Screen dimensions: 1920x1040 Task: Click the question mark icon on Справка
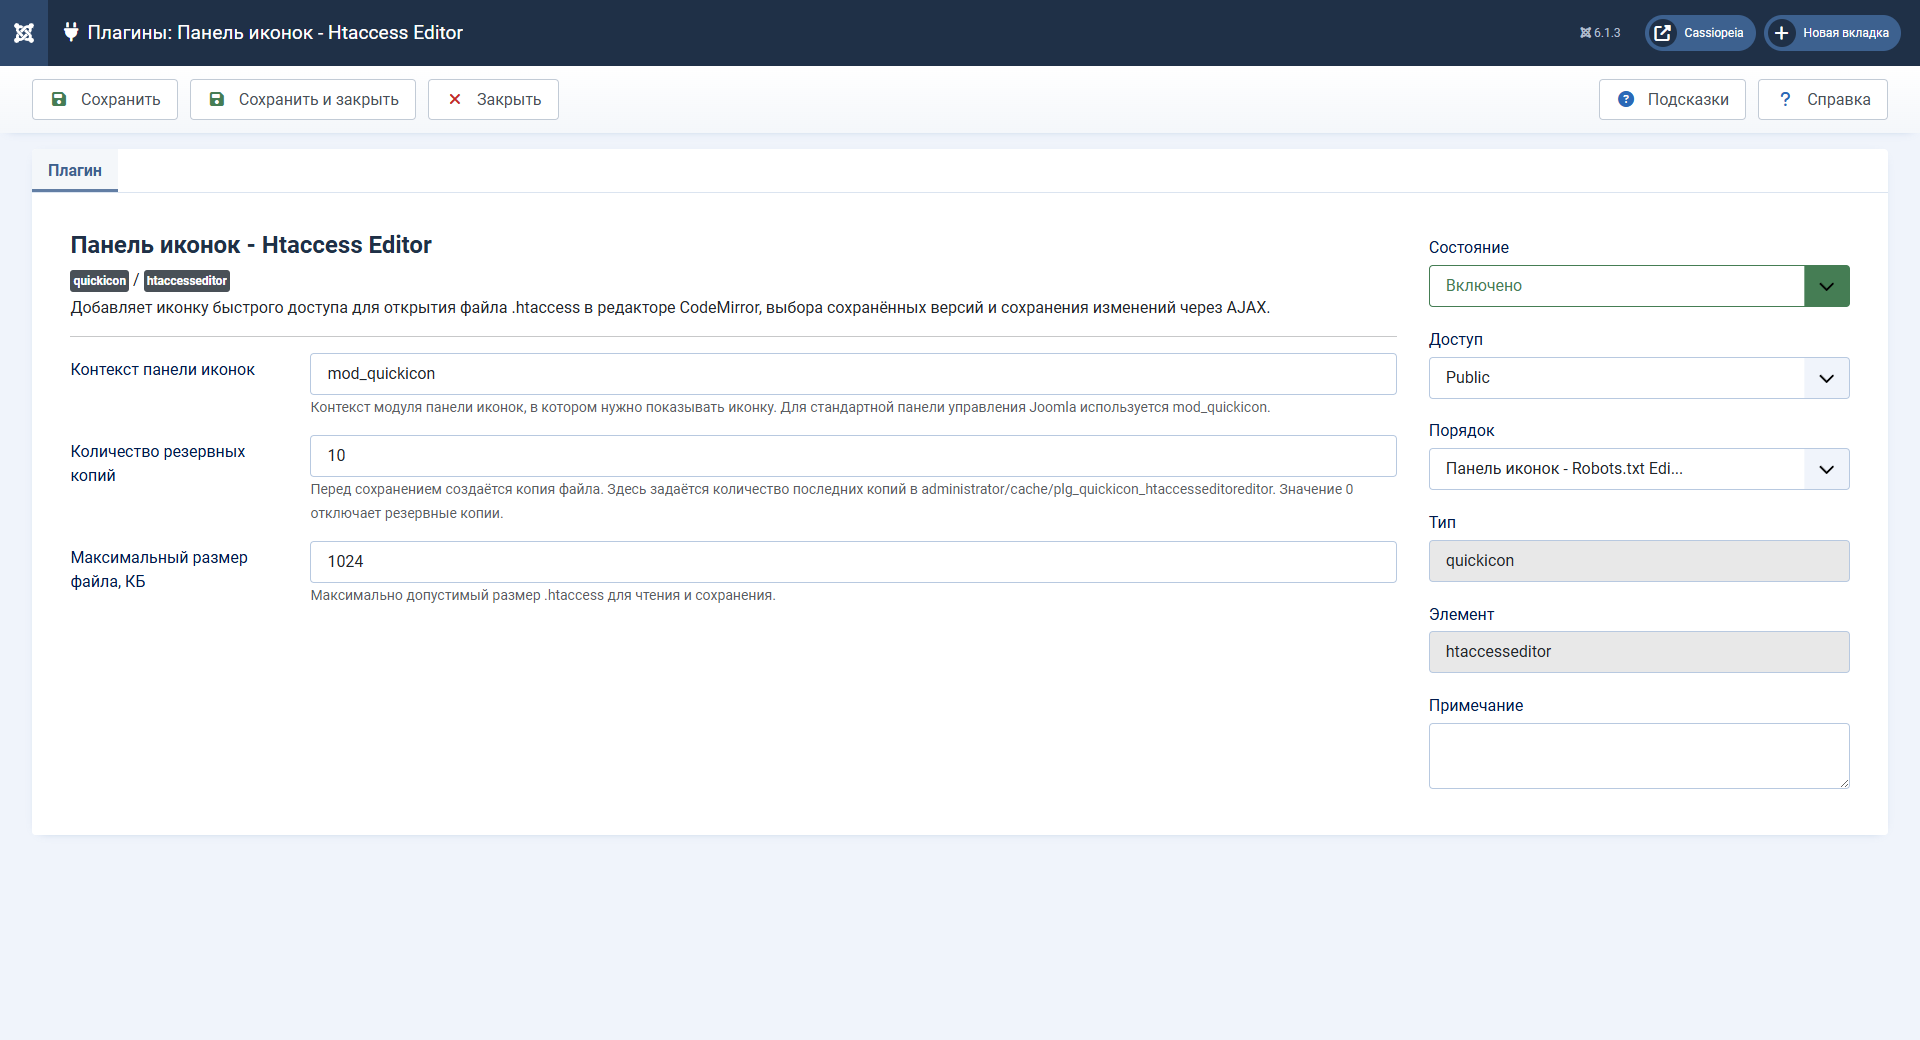click(x=1785, y=99)
